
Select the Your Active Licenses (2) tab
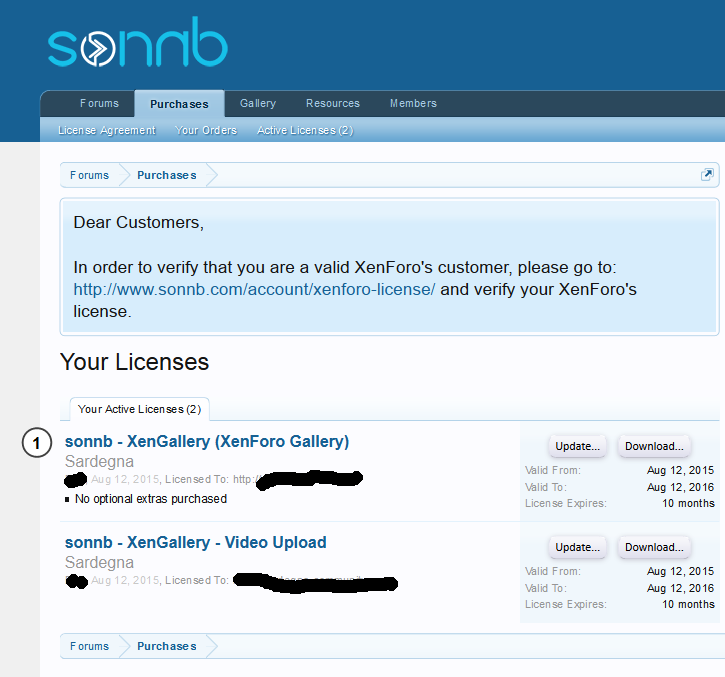pyautogui.click(x=139, y=409)
